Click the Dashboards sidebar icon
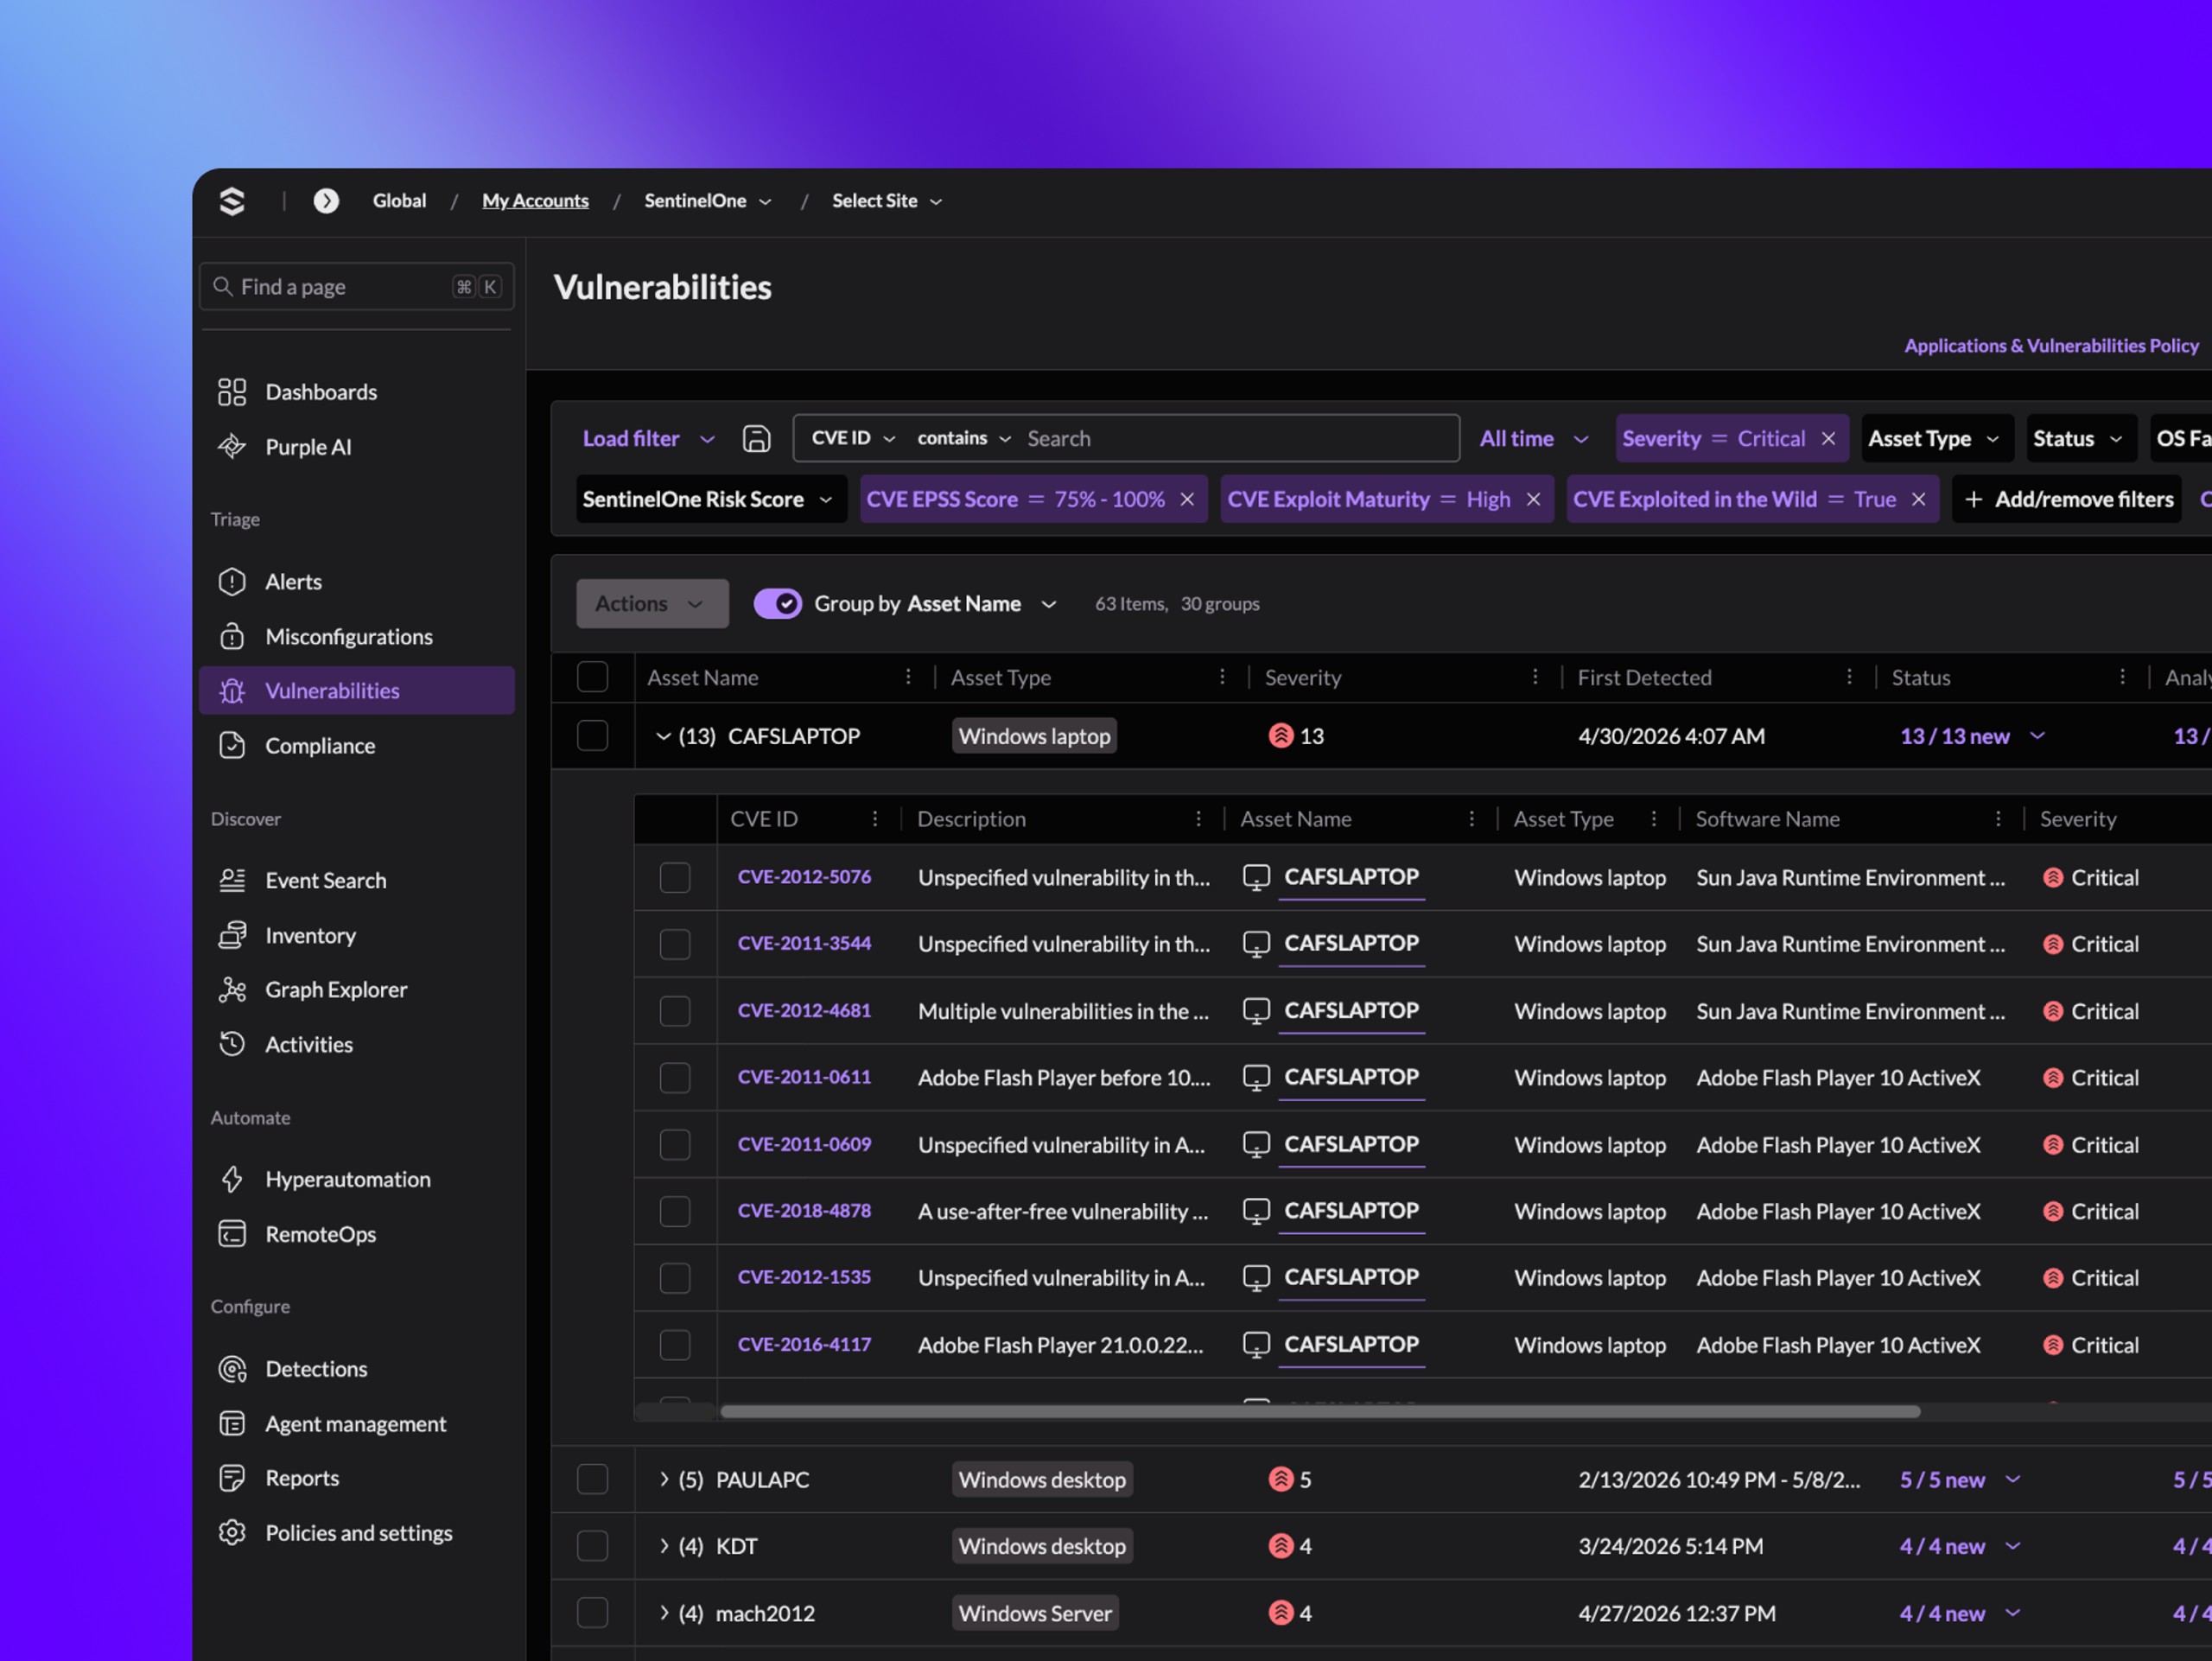The width and height of the screenshot is (2212, 1661). [x=232, y=392]
